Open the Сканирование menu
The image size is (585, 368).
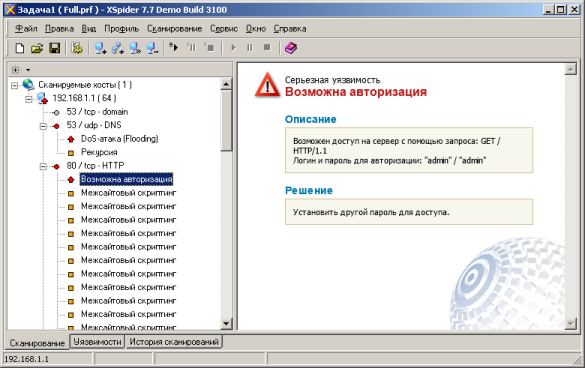click(174, 29)
